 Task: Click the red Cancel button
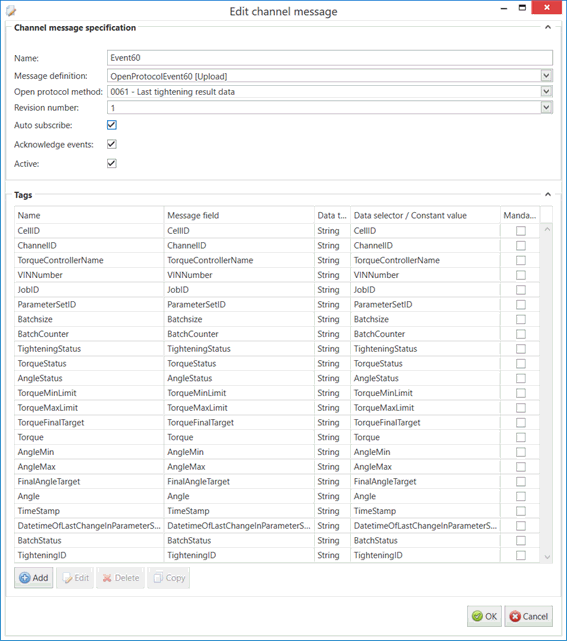[x=529, y=616]
